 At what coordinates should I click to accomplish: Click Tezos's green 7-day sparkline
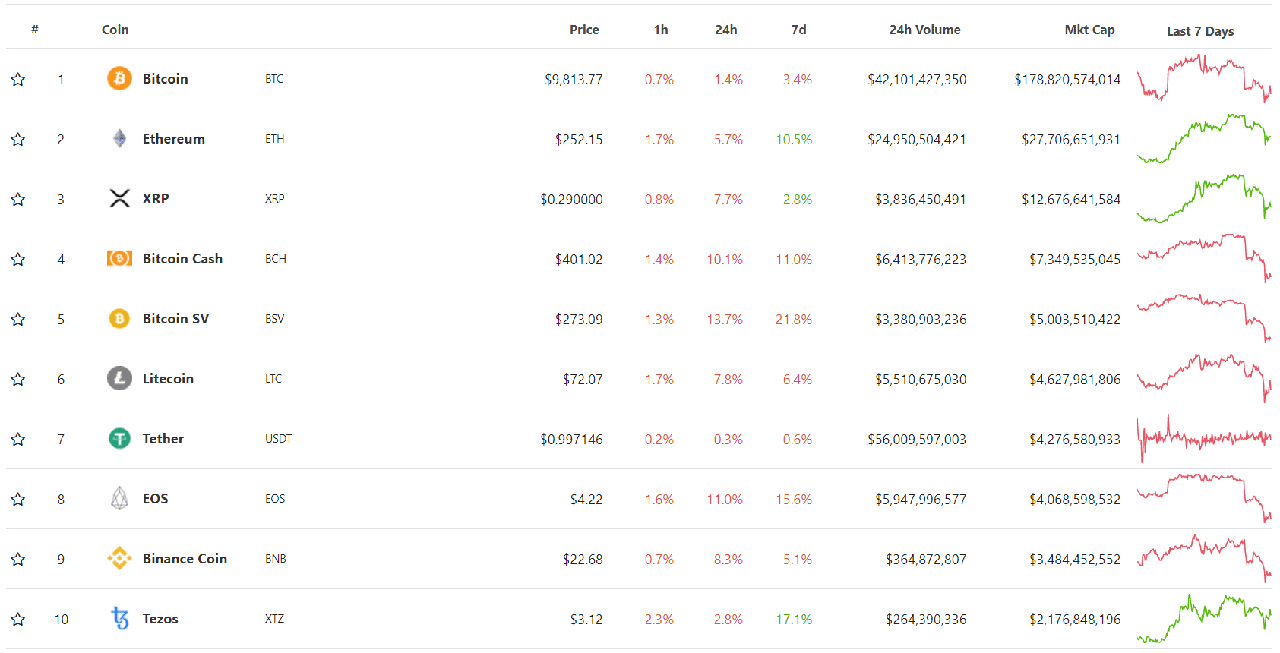1204,619
